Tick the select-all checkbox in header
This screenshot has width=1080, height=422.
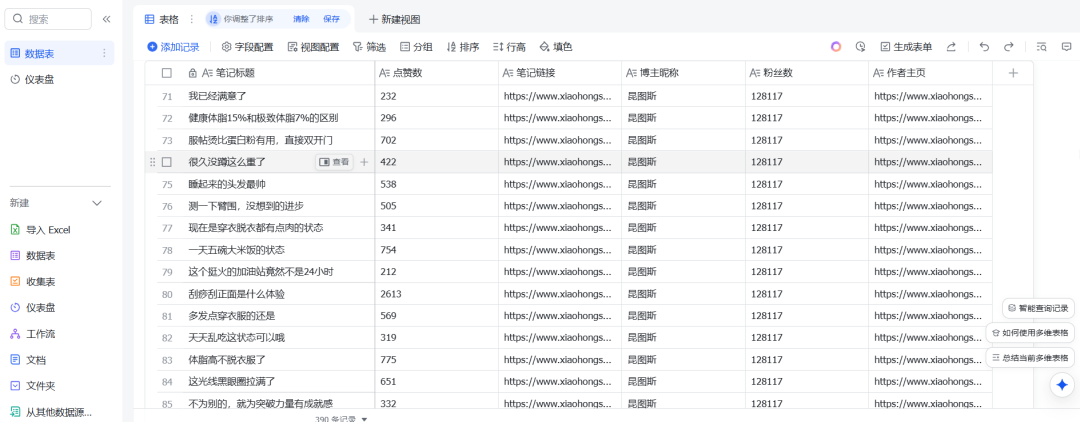click(167, 73)
